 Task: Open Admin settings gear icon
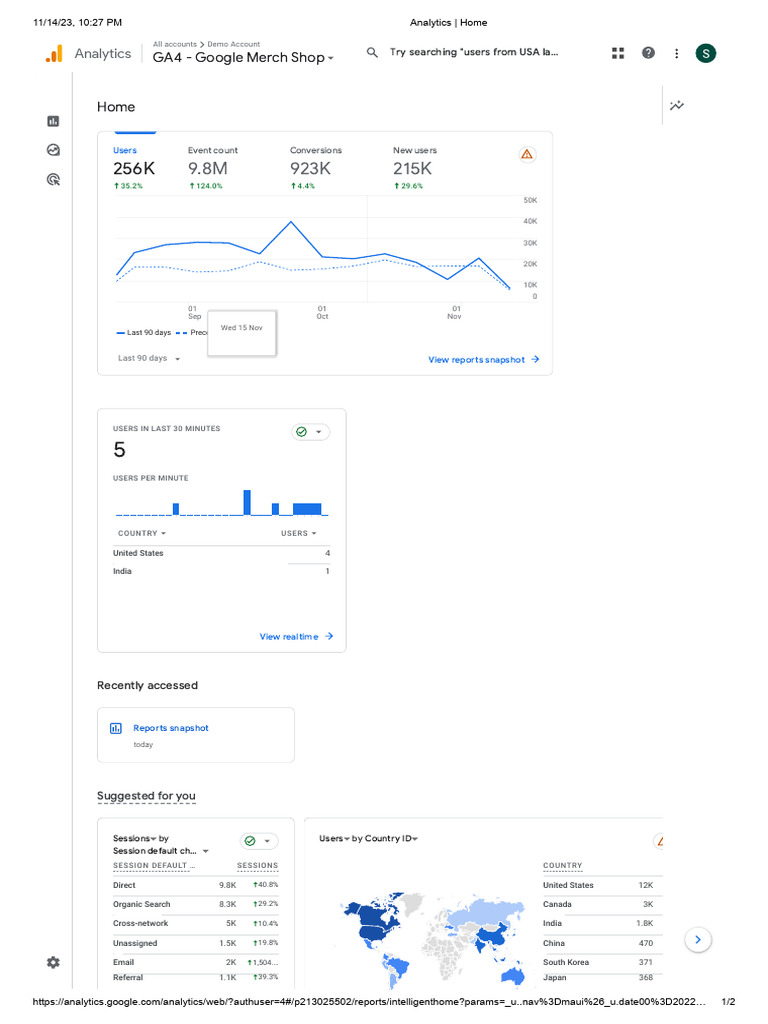pos(53,962)
